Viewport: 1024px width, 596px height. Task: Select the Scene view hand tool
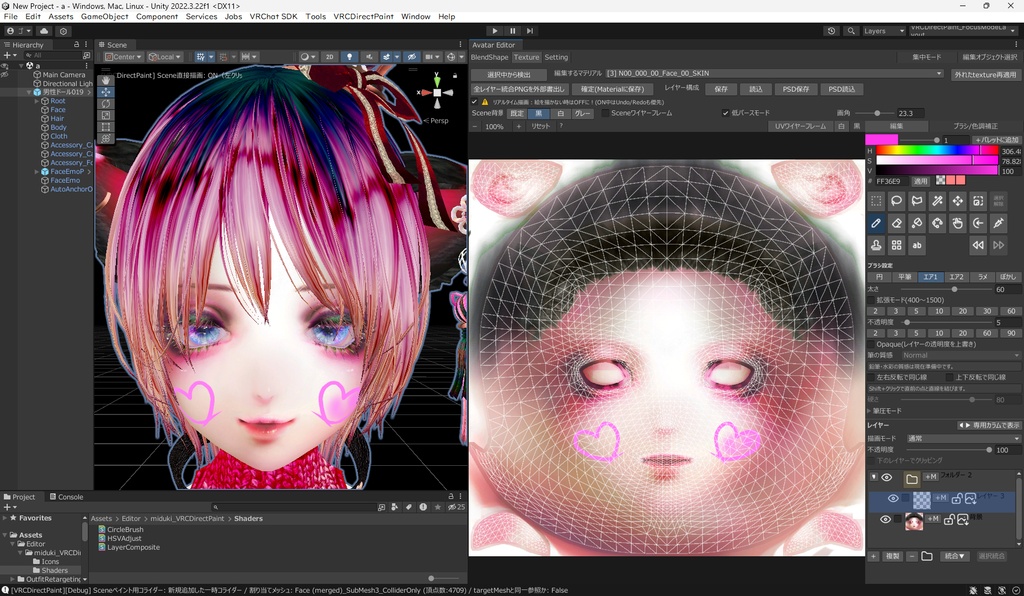click(106, 80)
